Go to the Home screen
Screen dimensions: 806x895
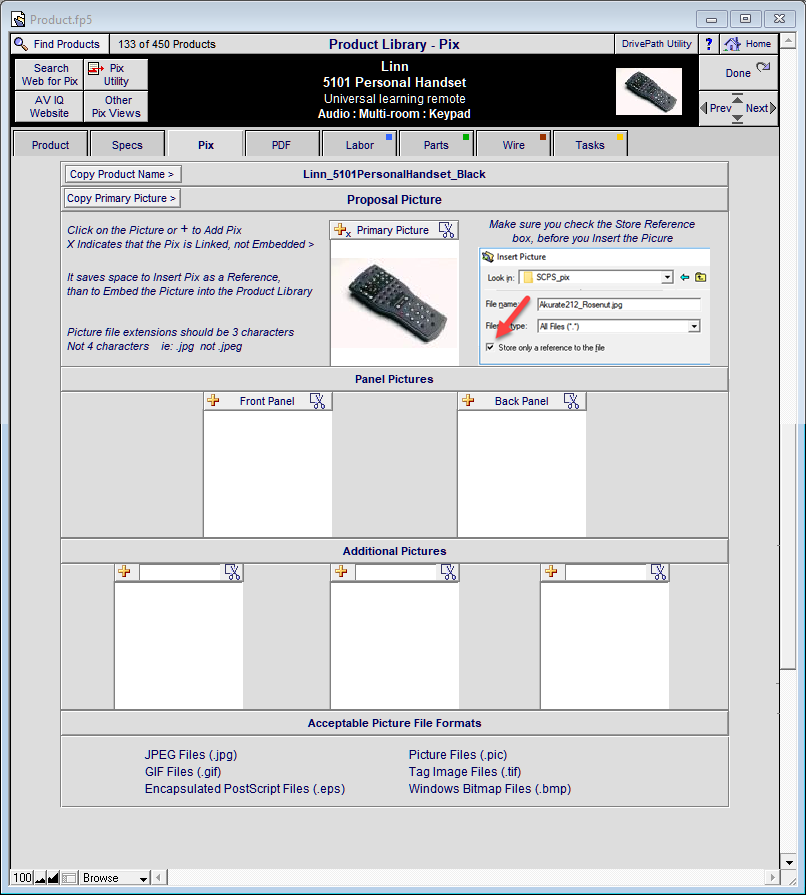(x=748, y=44)
